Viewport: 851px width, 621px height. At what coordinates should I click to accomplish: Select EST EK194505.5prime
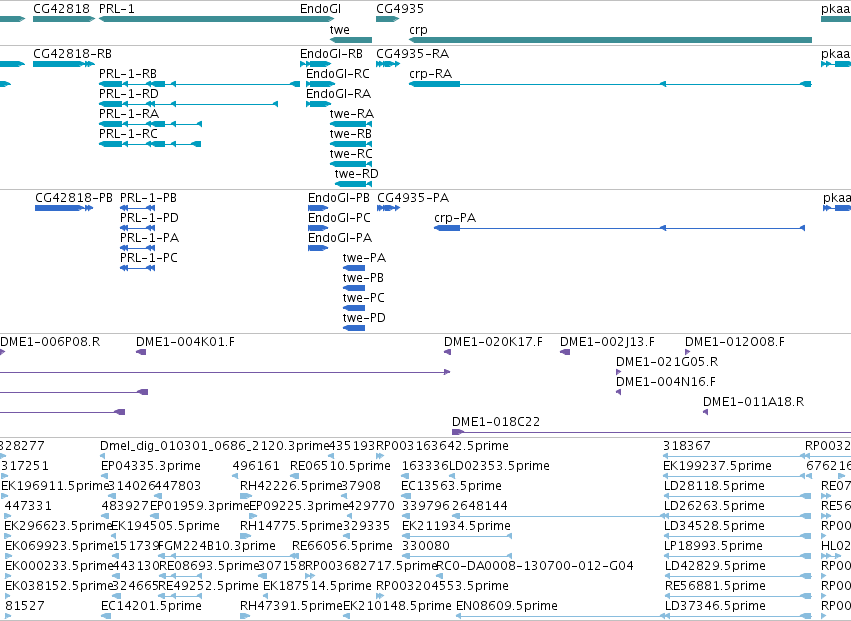pyautogui.click(x=165, y=527)
